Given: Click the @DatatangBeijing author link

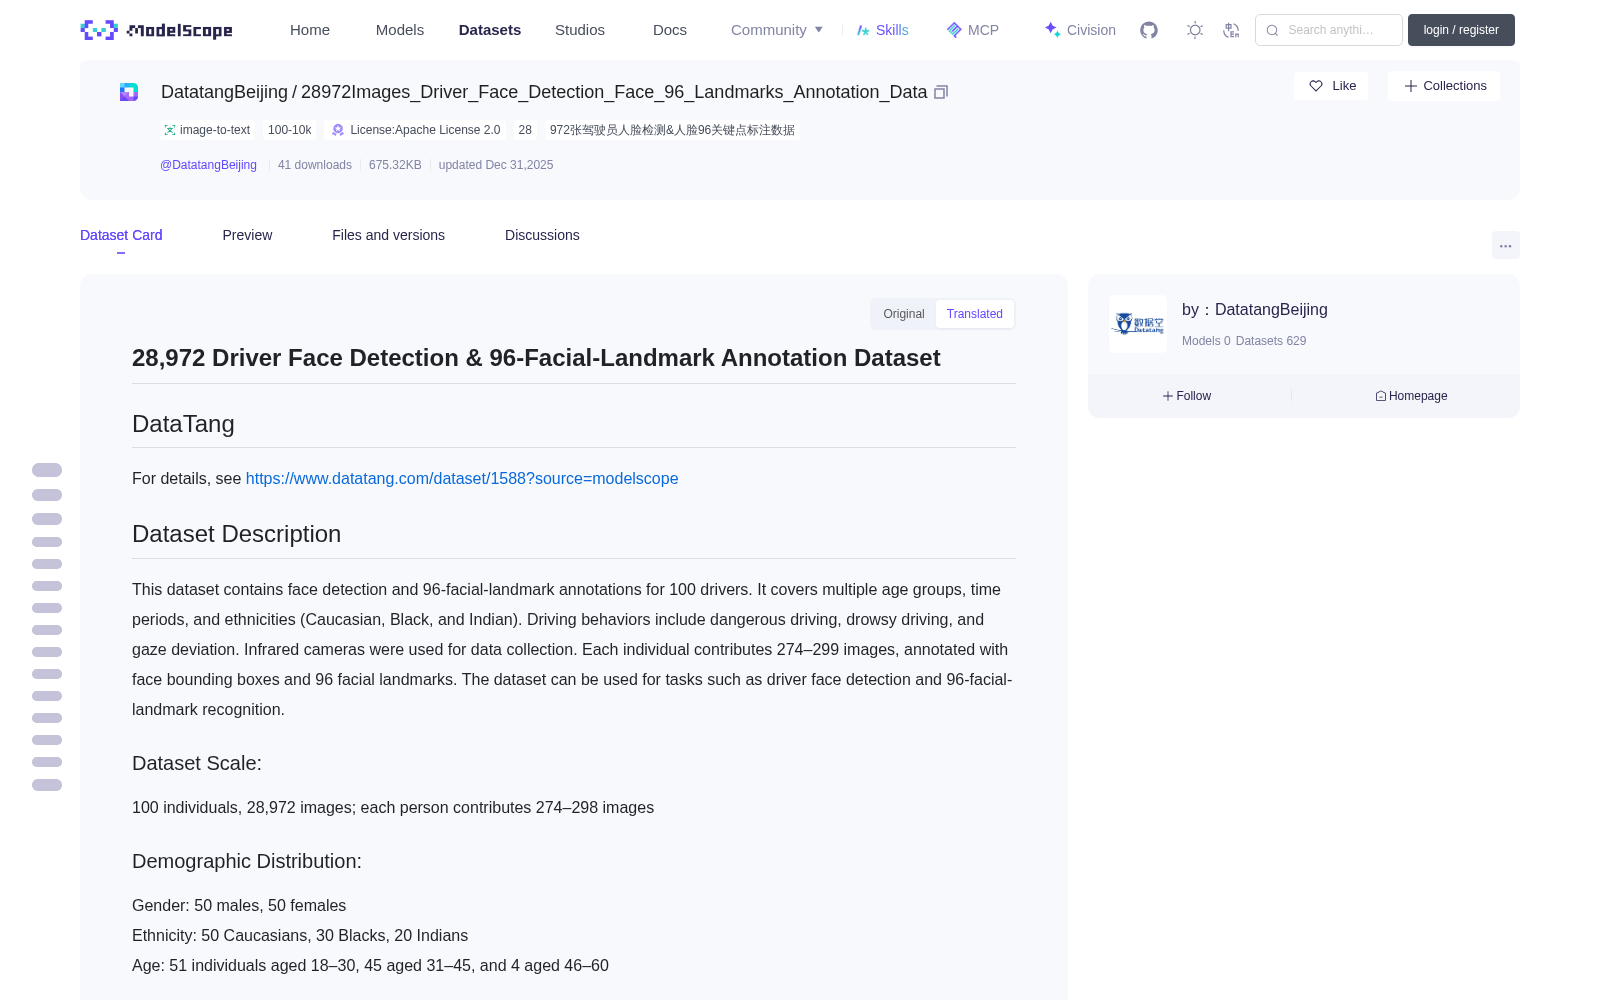Looking at the screenshot, I should point(208,165).
